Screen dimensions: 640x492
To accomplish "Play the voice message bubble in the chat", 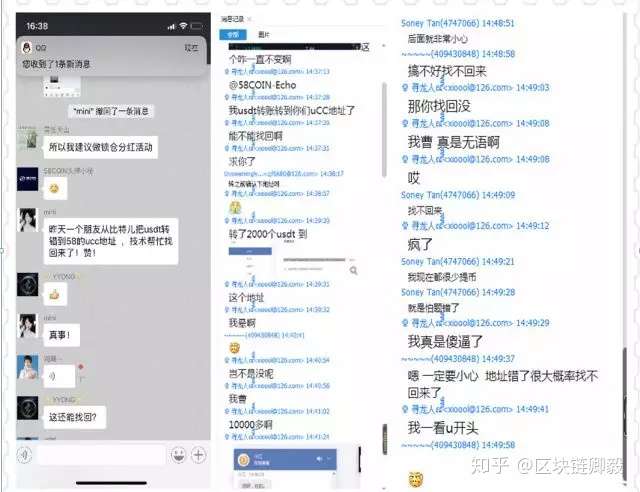I will [x=59, y=376].
